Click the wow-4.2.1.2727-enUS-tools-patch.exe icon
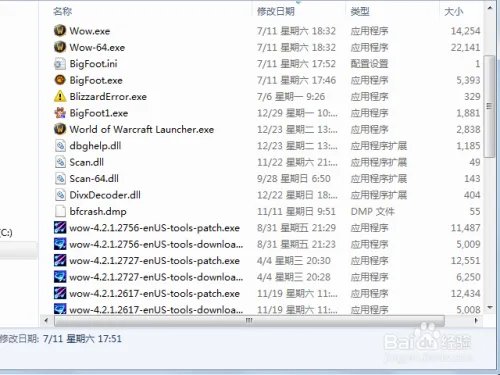The width and height of the screenshot is (500, 375). coord(60,260)
